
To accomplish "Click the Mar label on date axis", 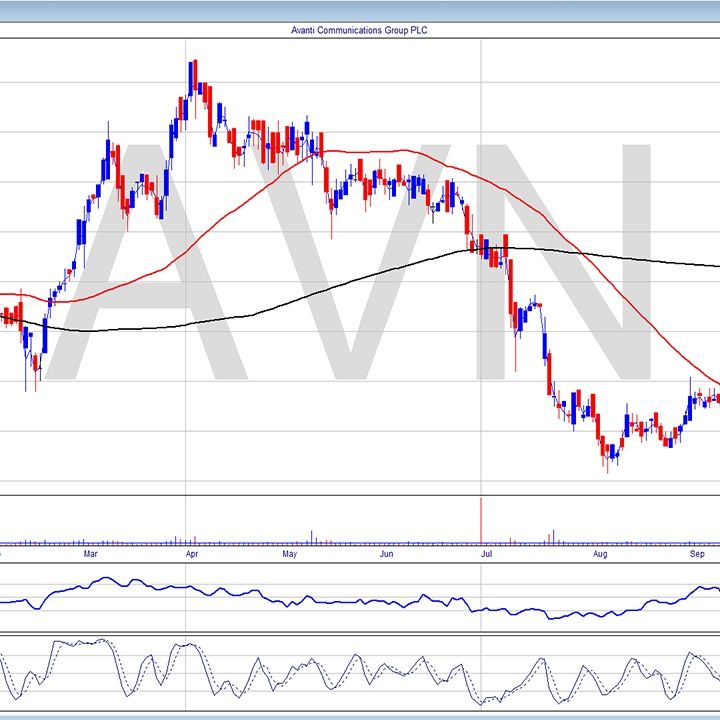I will (91, 553).
